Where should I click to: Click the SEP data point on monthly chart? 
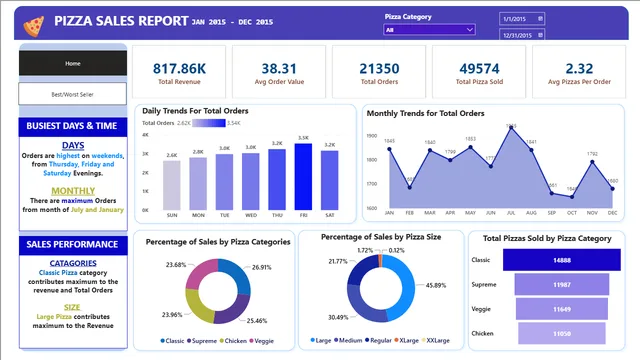pyautogui.click(x=552, y=193)
